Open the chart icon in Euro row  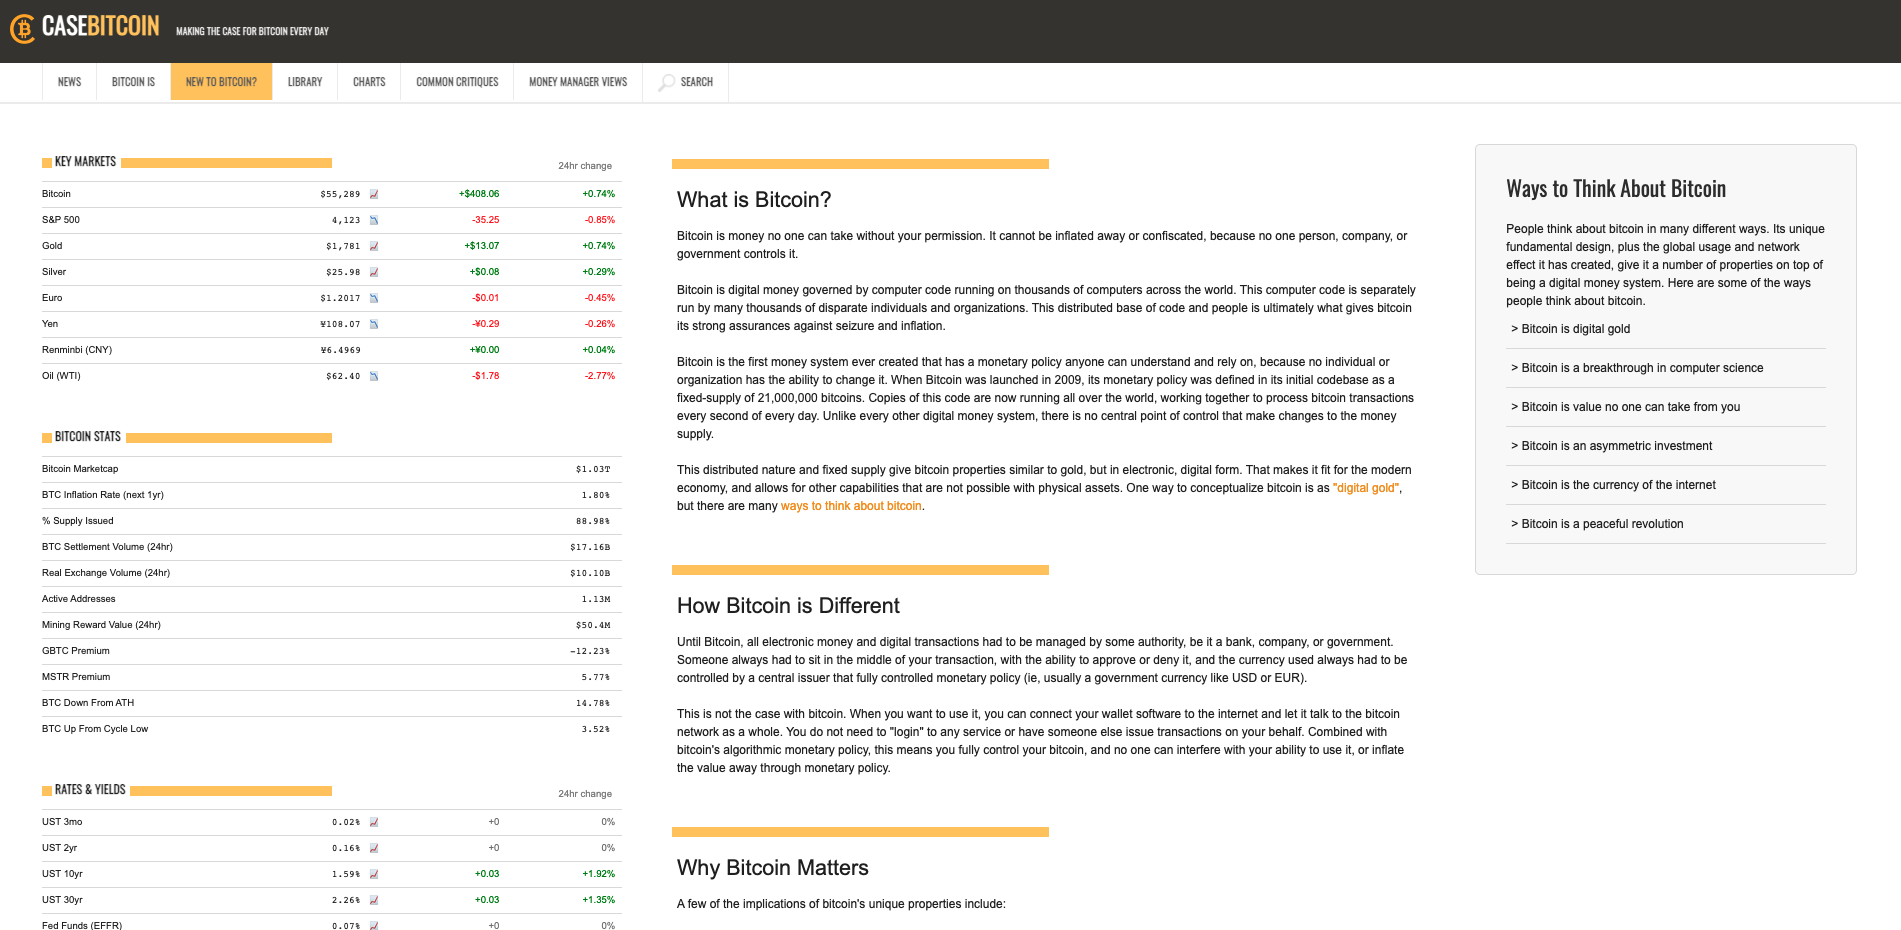tap(374, 298)
